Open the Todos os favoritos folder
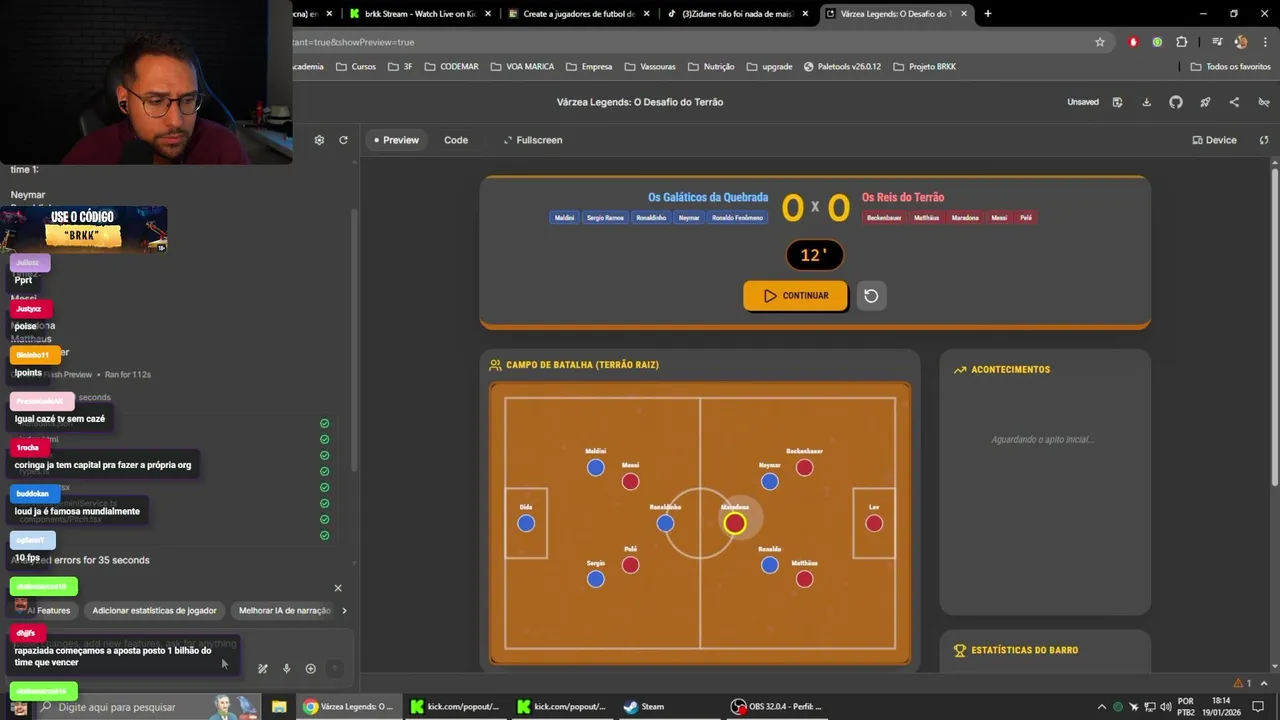 coord(1230,67)
